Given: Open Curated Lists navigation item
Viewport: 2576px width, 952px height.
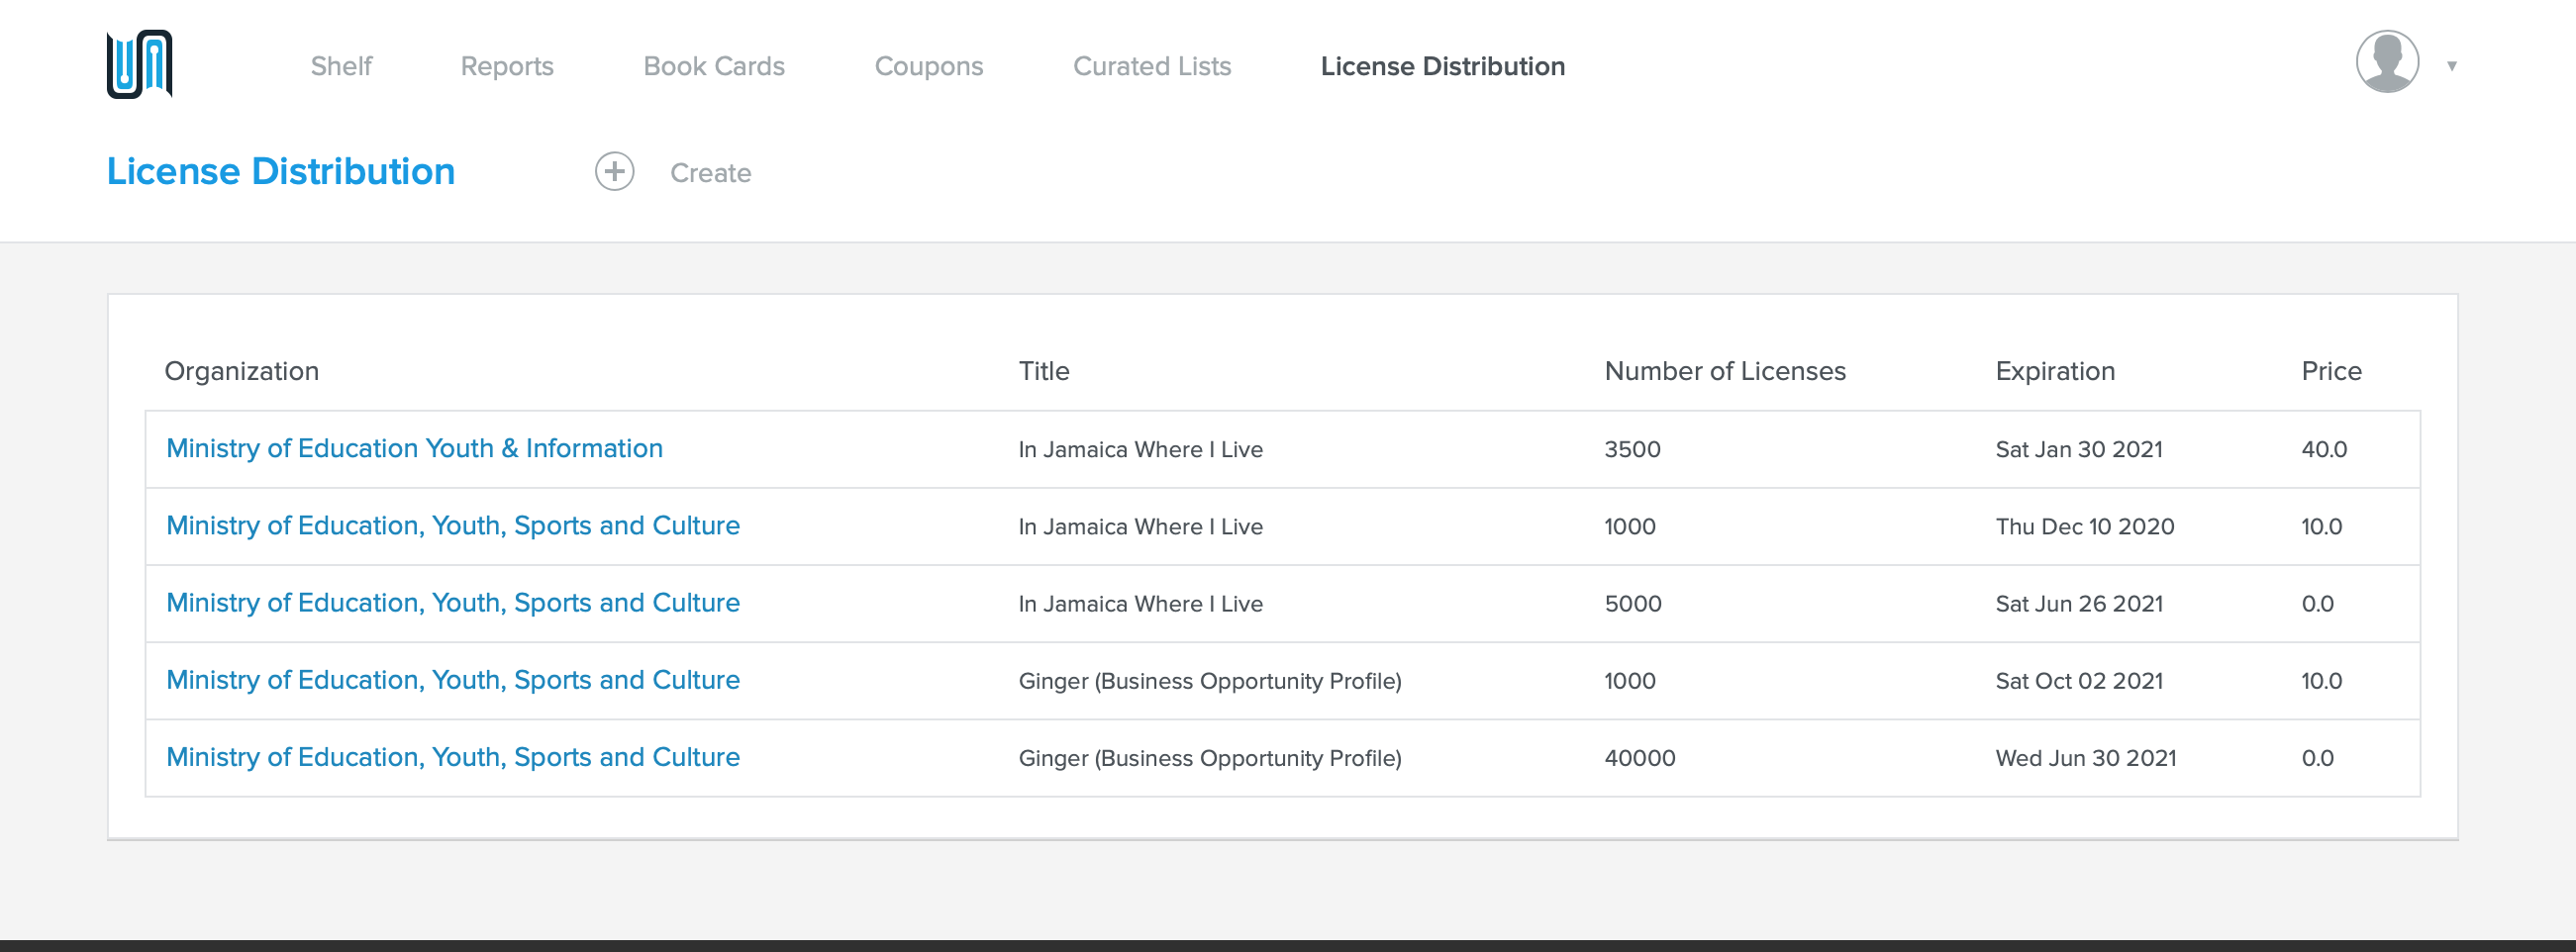Looking at the screenshot, I should click(x=1152, y=66).
